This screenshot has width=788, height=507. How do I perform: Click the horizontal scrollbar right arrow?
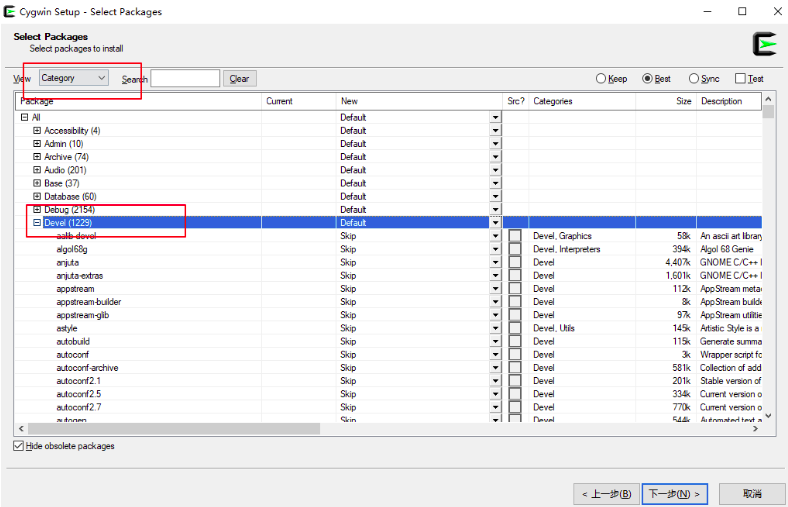pos(755,429)
